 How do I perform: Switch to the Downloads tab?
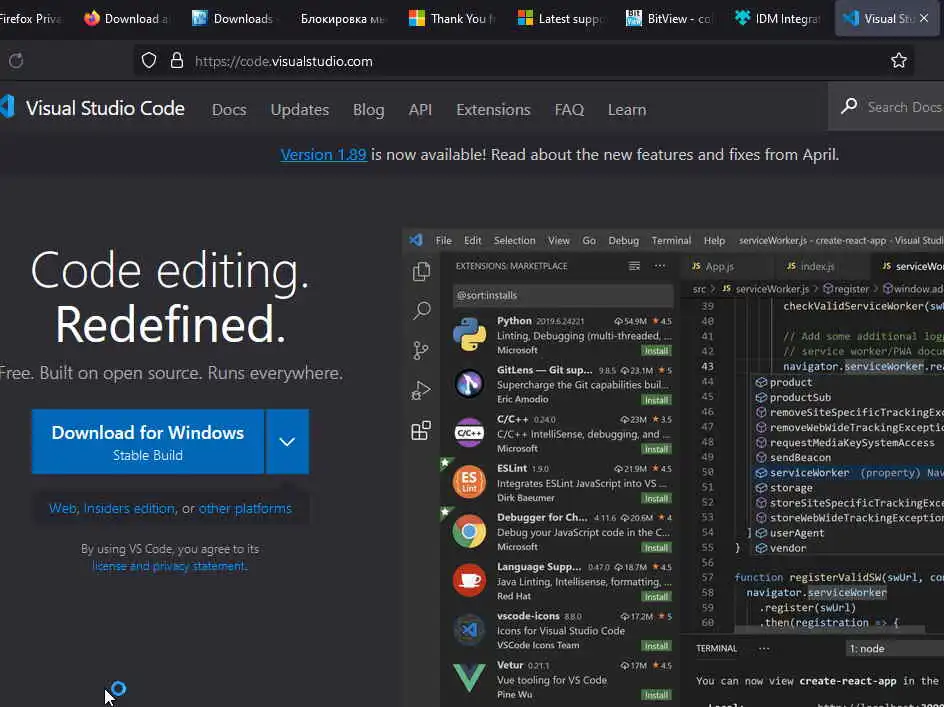pyautogui.click(x=234, y=19)
